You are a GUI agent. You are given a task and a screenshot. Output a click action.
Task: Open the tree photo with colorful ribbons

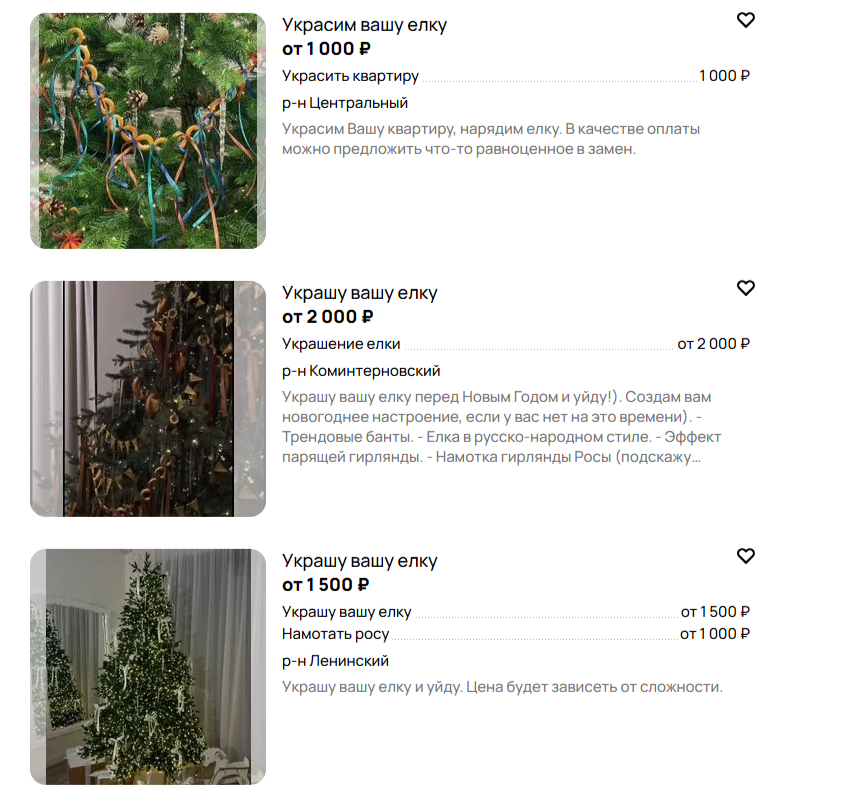[x=148, y=131]
